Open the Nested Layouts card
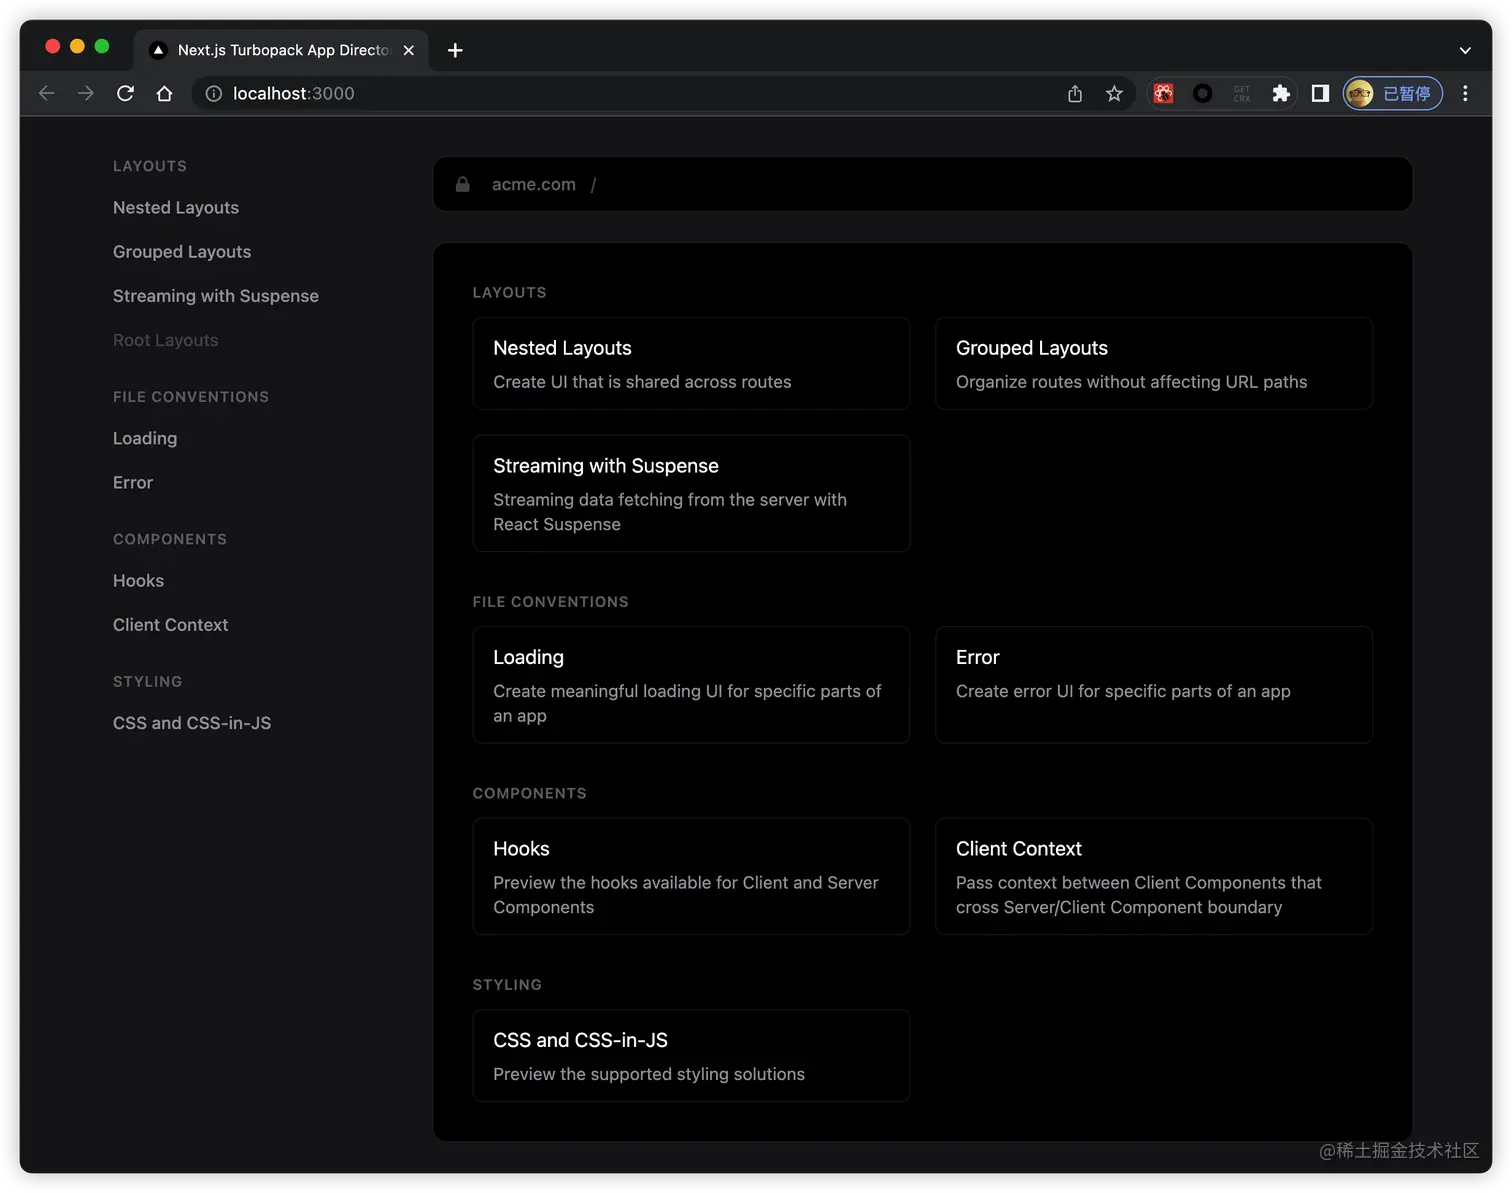The image size is (1512, 1193). coord(691,363)
